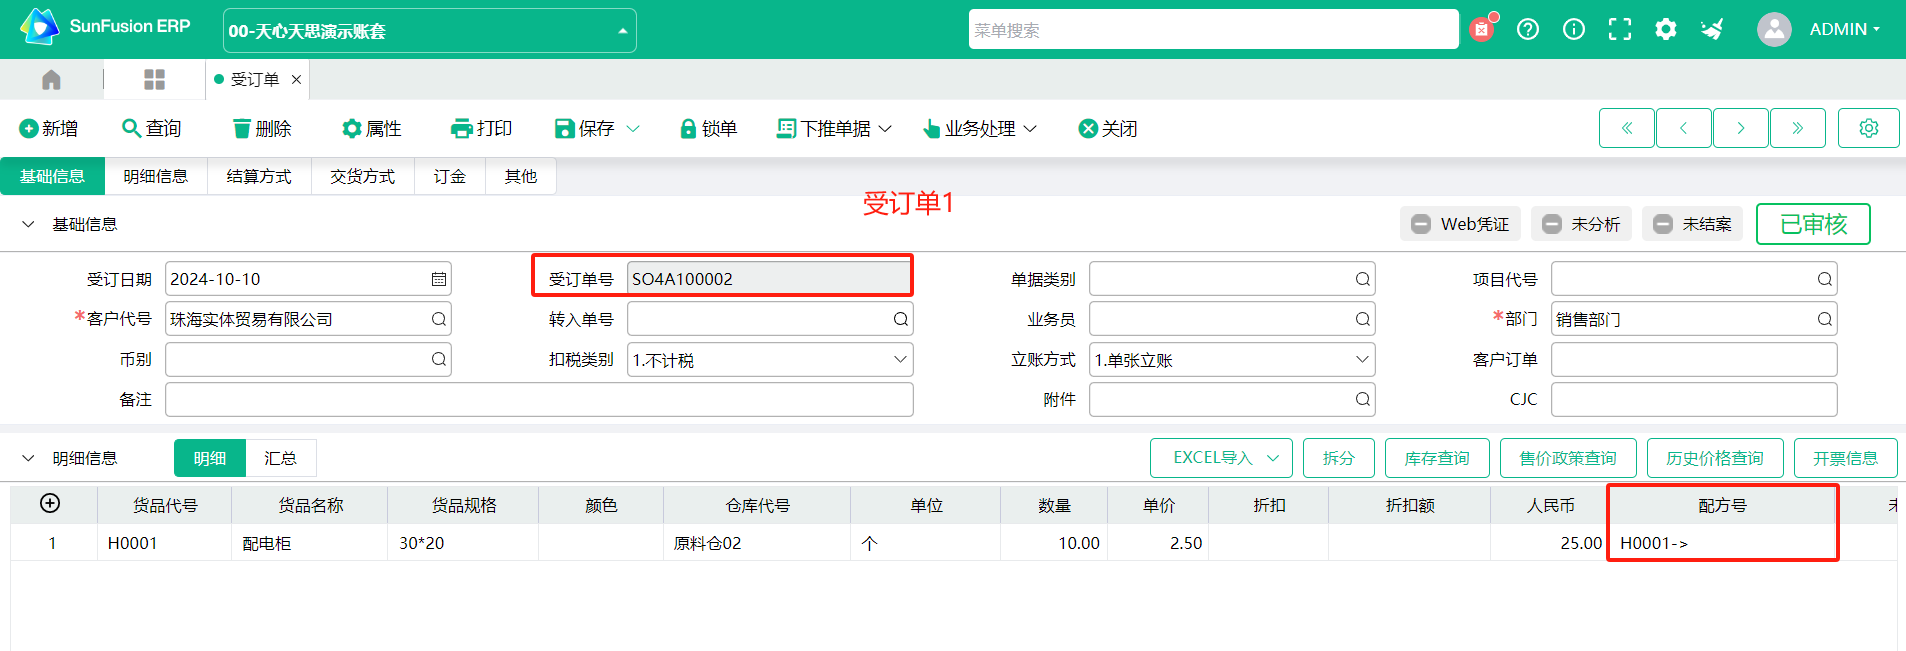Toggle the Web凭证 status
1906x651 pixels.
[x=1460, y=224]
